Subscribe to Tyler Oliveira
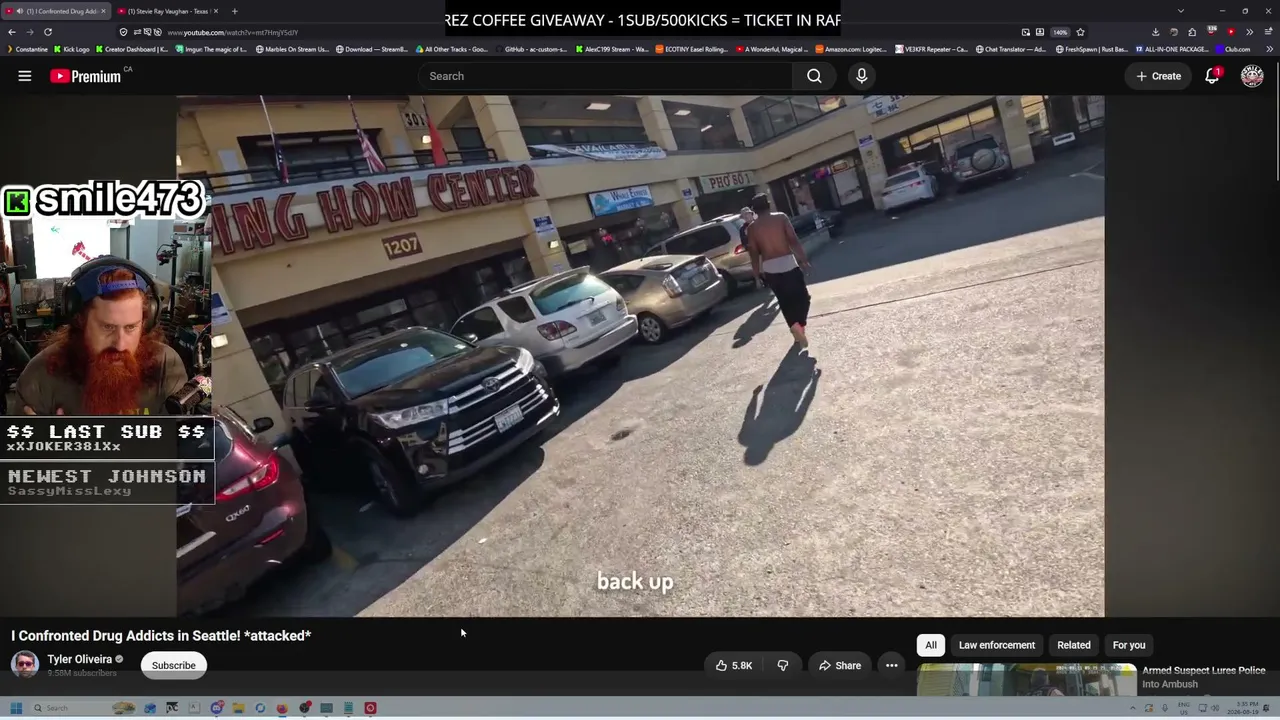Viewport: 1280px width, 720px height. pyautogui.click(x=174, y=665)
